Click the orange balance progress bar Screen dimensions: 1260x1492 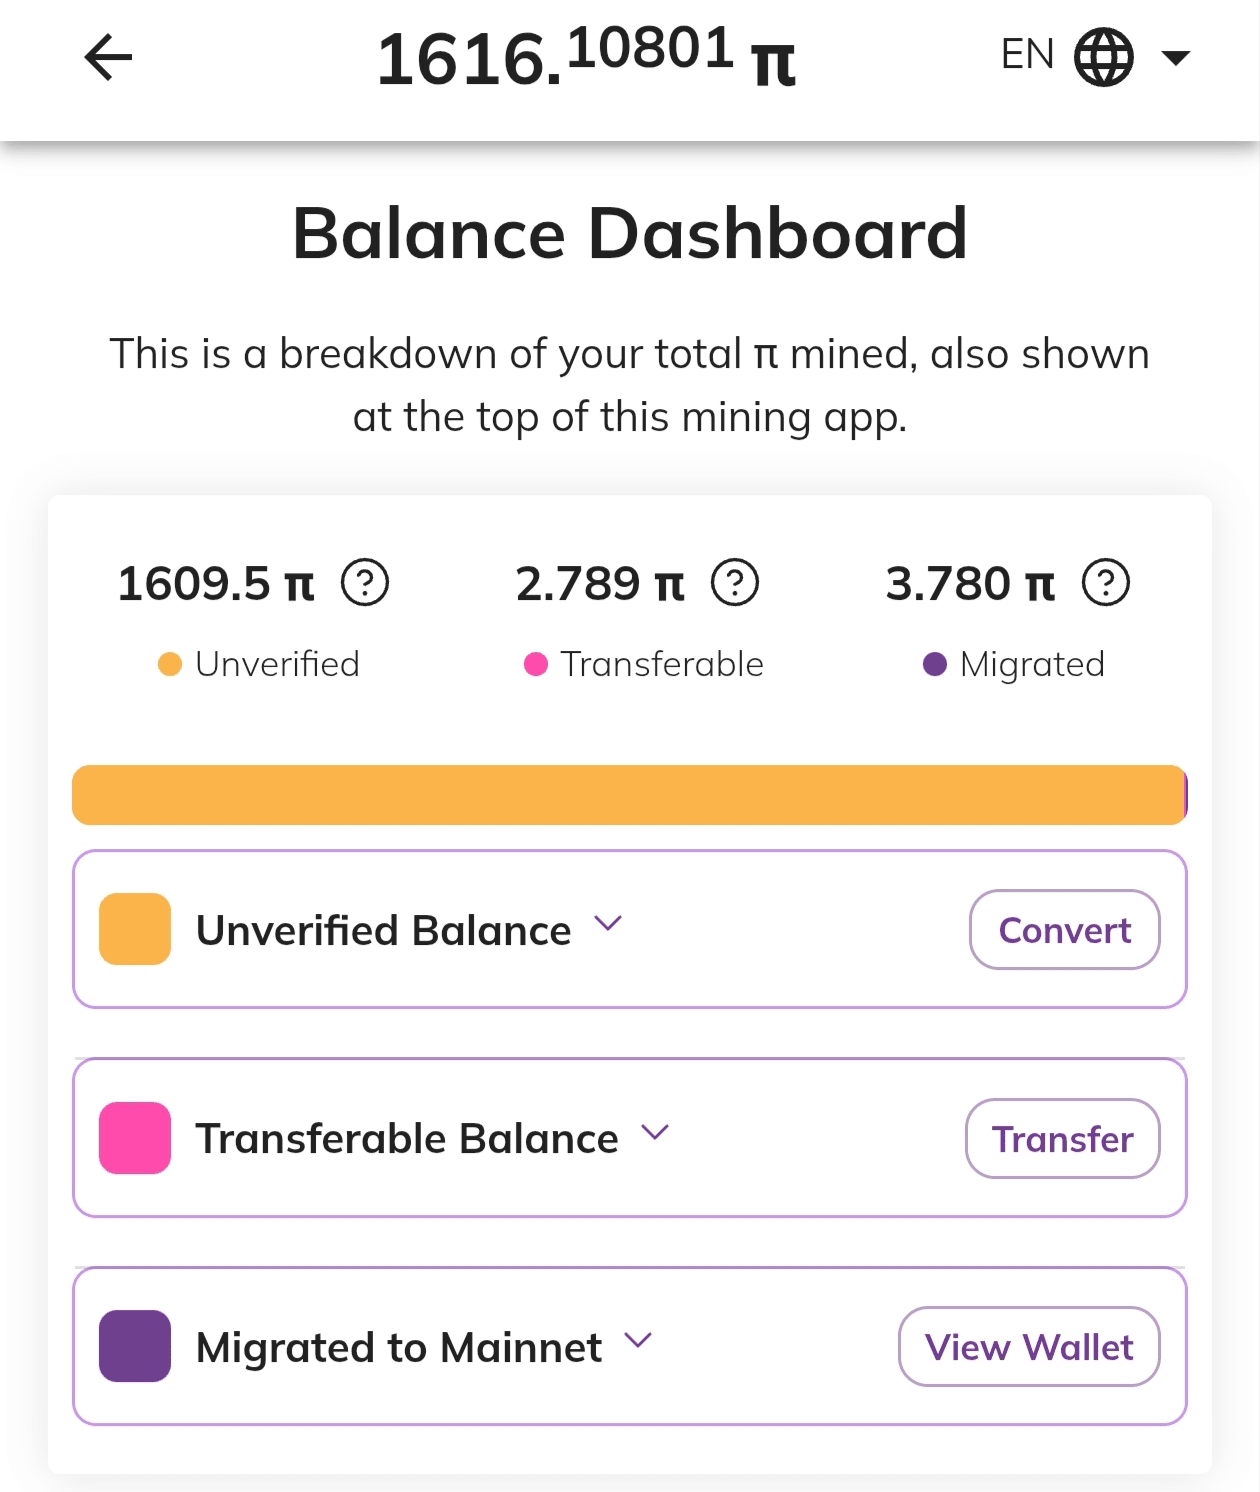(629, 795)
